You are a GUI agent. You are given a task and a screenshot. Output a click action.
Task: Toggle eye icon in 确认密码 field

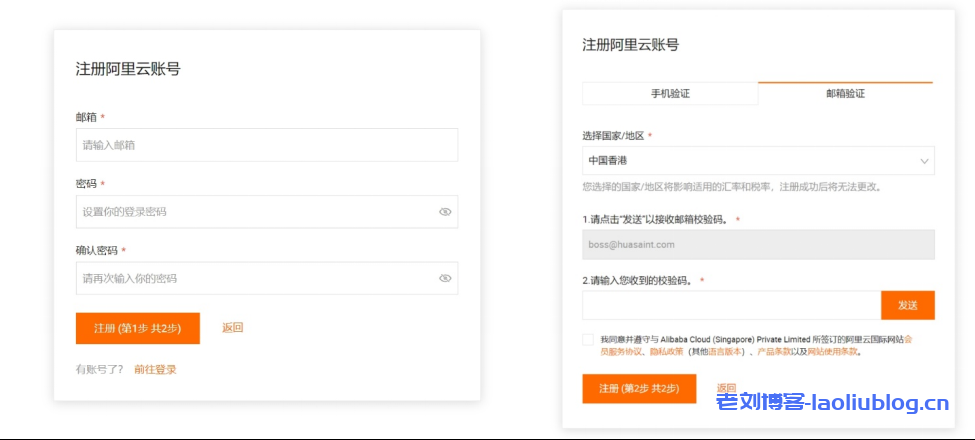[x=445, y=278]
